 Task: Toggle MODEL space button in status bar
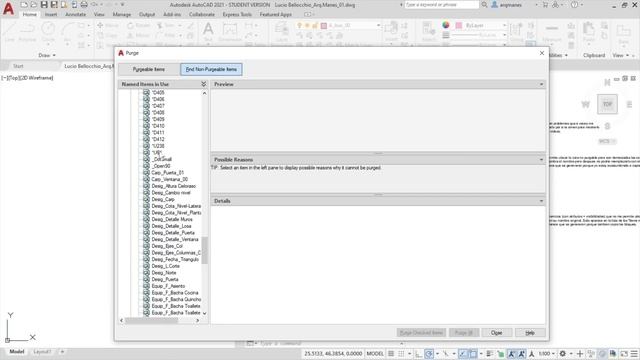pos(375,353)
